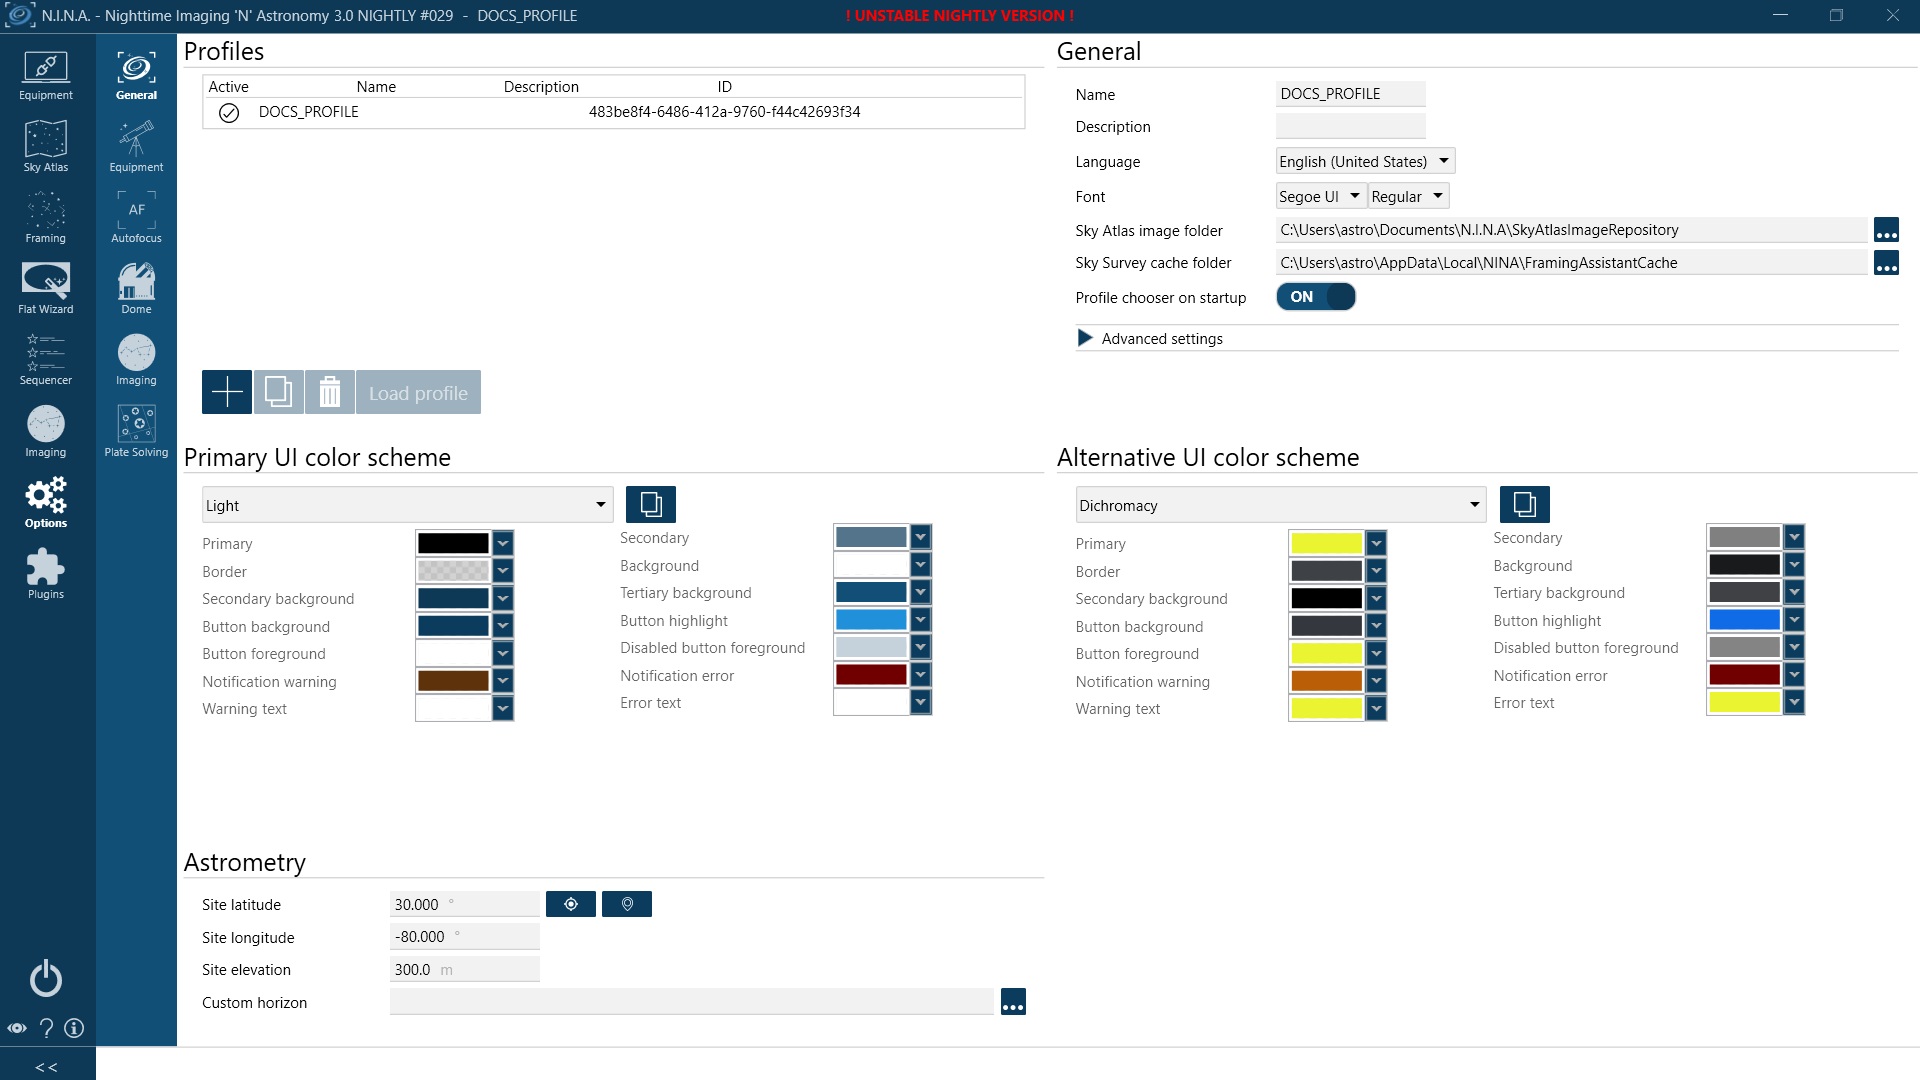Switch to Plate Solving options tab
Viewport: 1920px width, 1080px height.
136,432
